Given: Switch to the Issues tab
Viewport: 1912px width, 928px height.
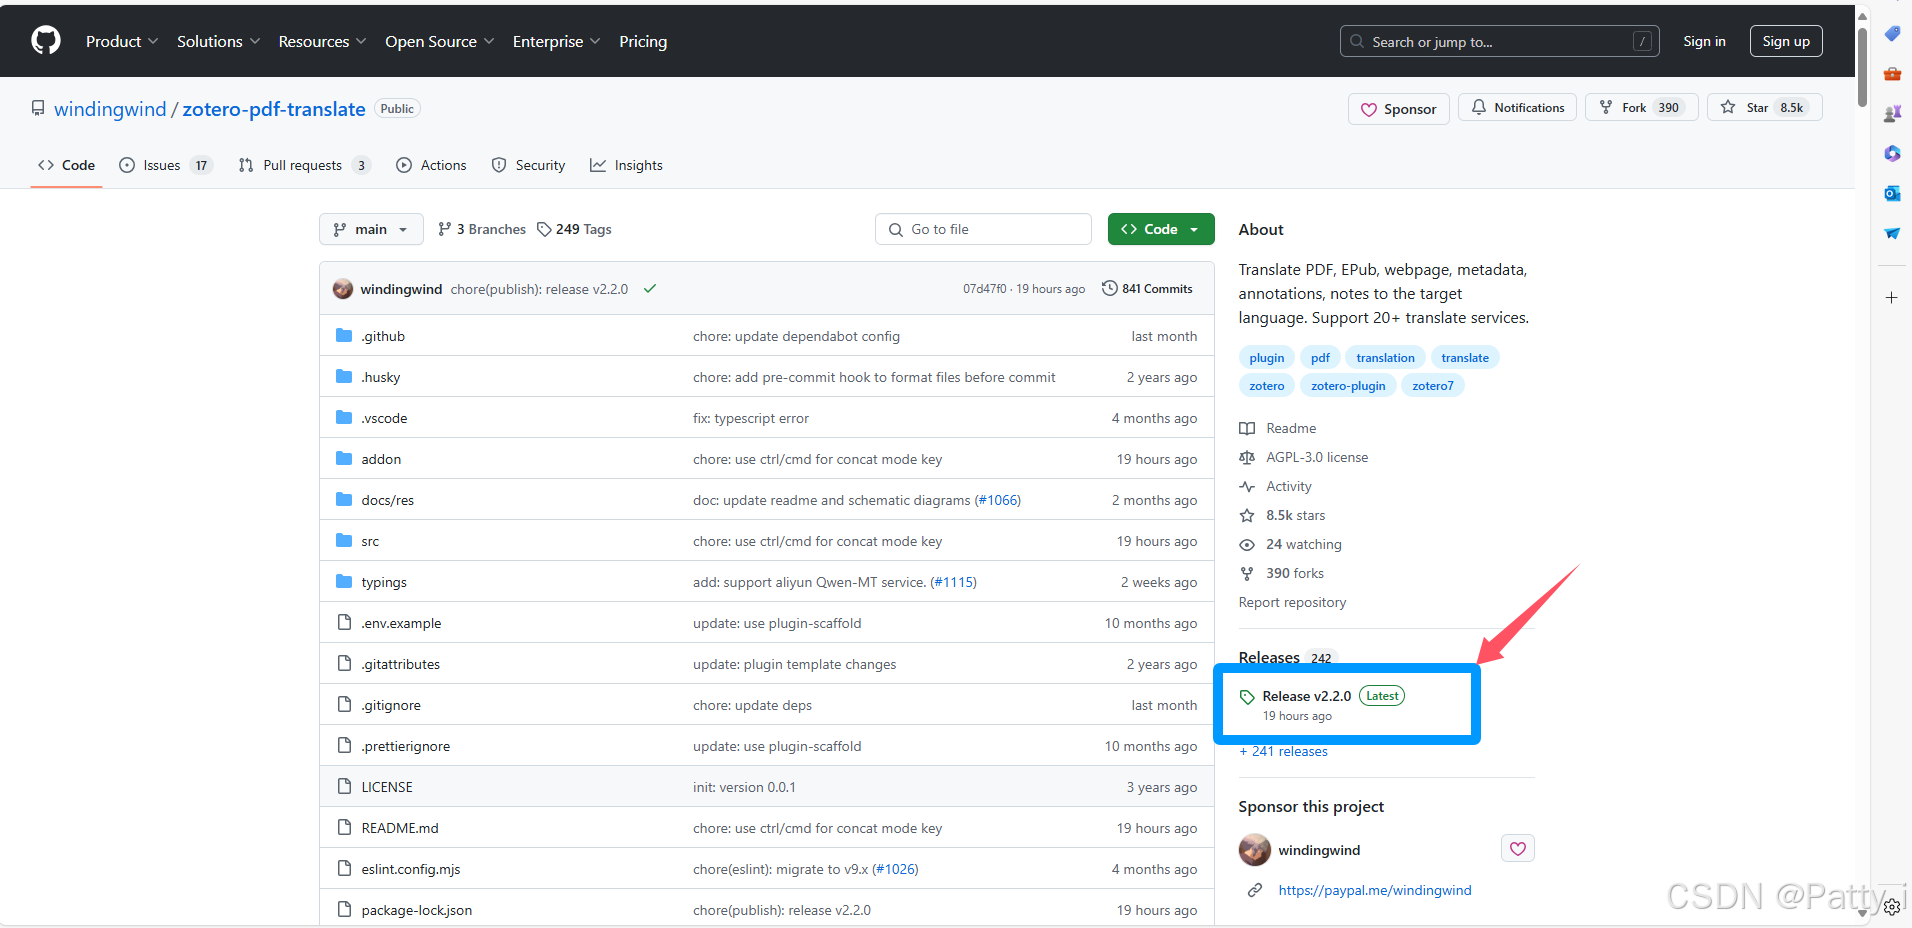Looking at the screenshot, I should [x=165, y=165].
